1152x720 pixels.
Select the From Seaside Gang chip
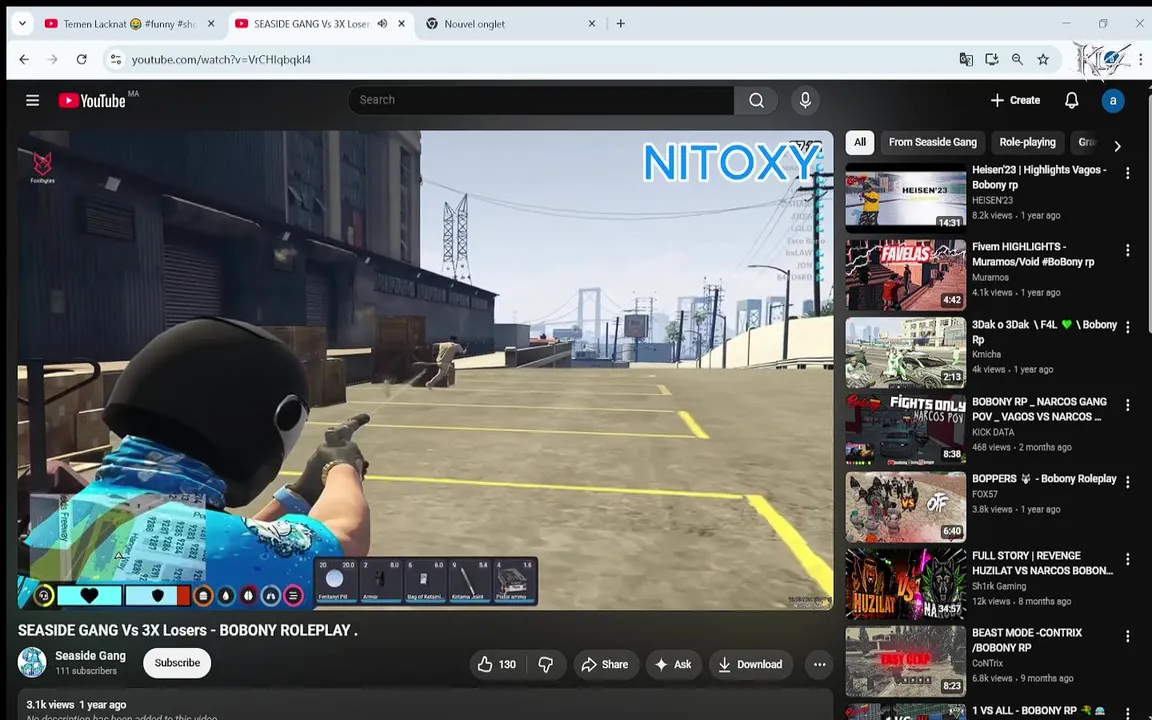pos(932,143)
